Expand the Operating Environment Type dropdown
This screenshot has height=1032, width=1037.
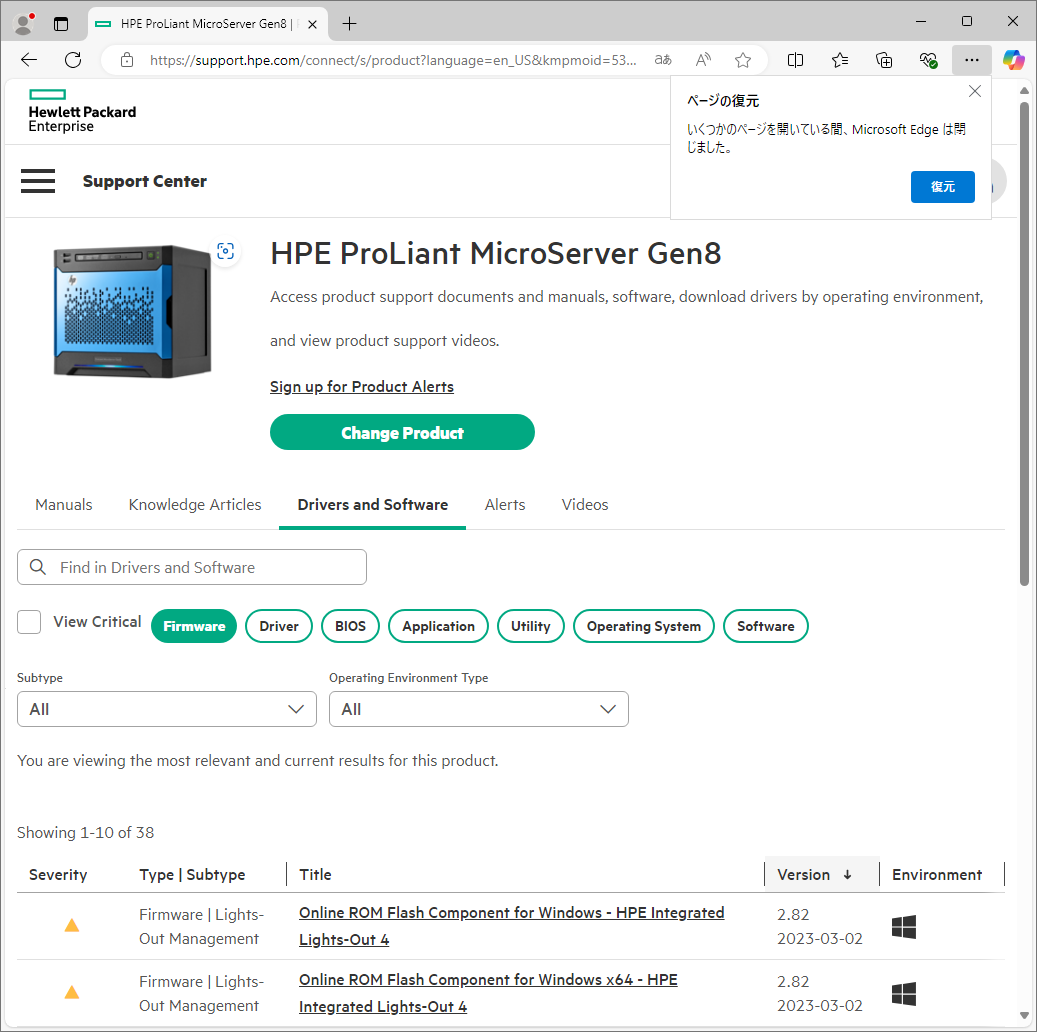point(479,709)
